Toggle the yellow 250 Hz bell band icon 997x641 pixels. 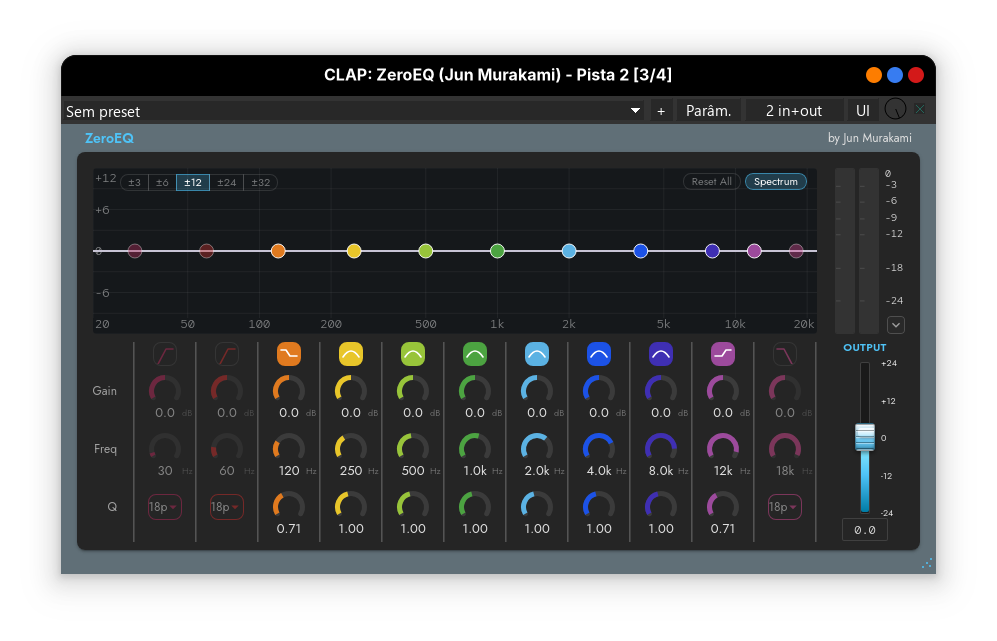(351, 354)
